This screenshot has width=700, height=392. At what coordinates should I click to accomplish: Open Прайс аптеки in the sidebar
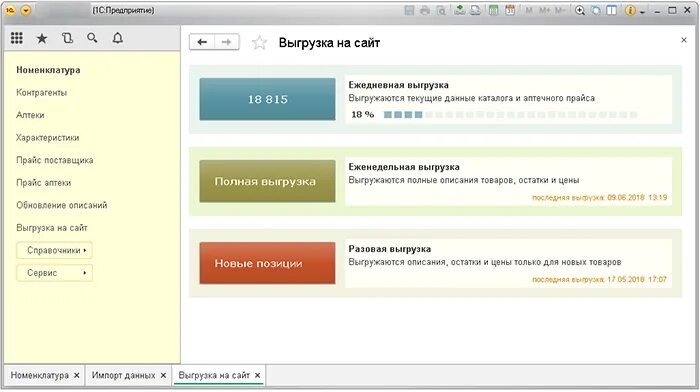43,183
